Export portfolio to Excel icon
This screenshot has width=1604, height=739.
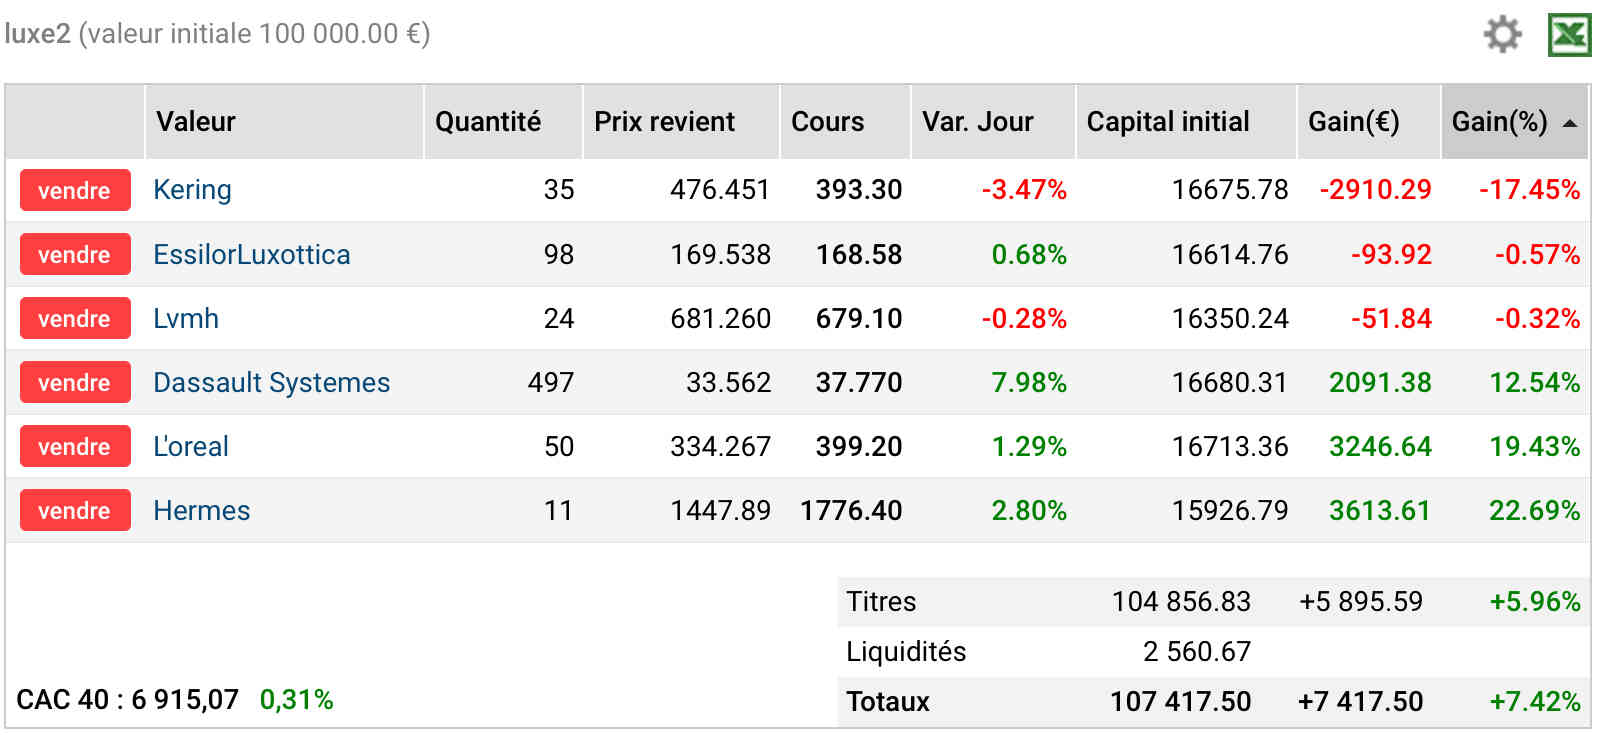click(1569, 35)
